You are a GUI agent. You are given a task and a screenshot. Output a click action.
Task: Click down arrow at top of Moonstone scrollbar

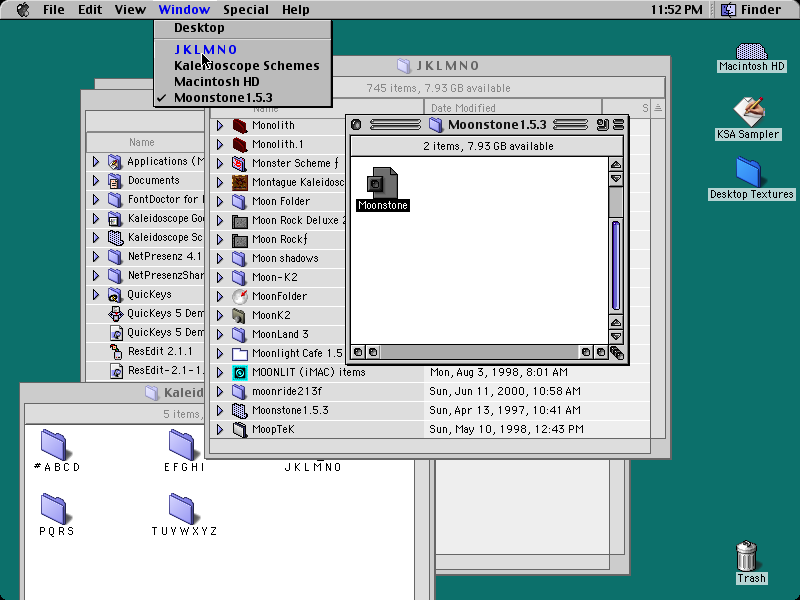(x=616, y=179)
